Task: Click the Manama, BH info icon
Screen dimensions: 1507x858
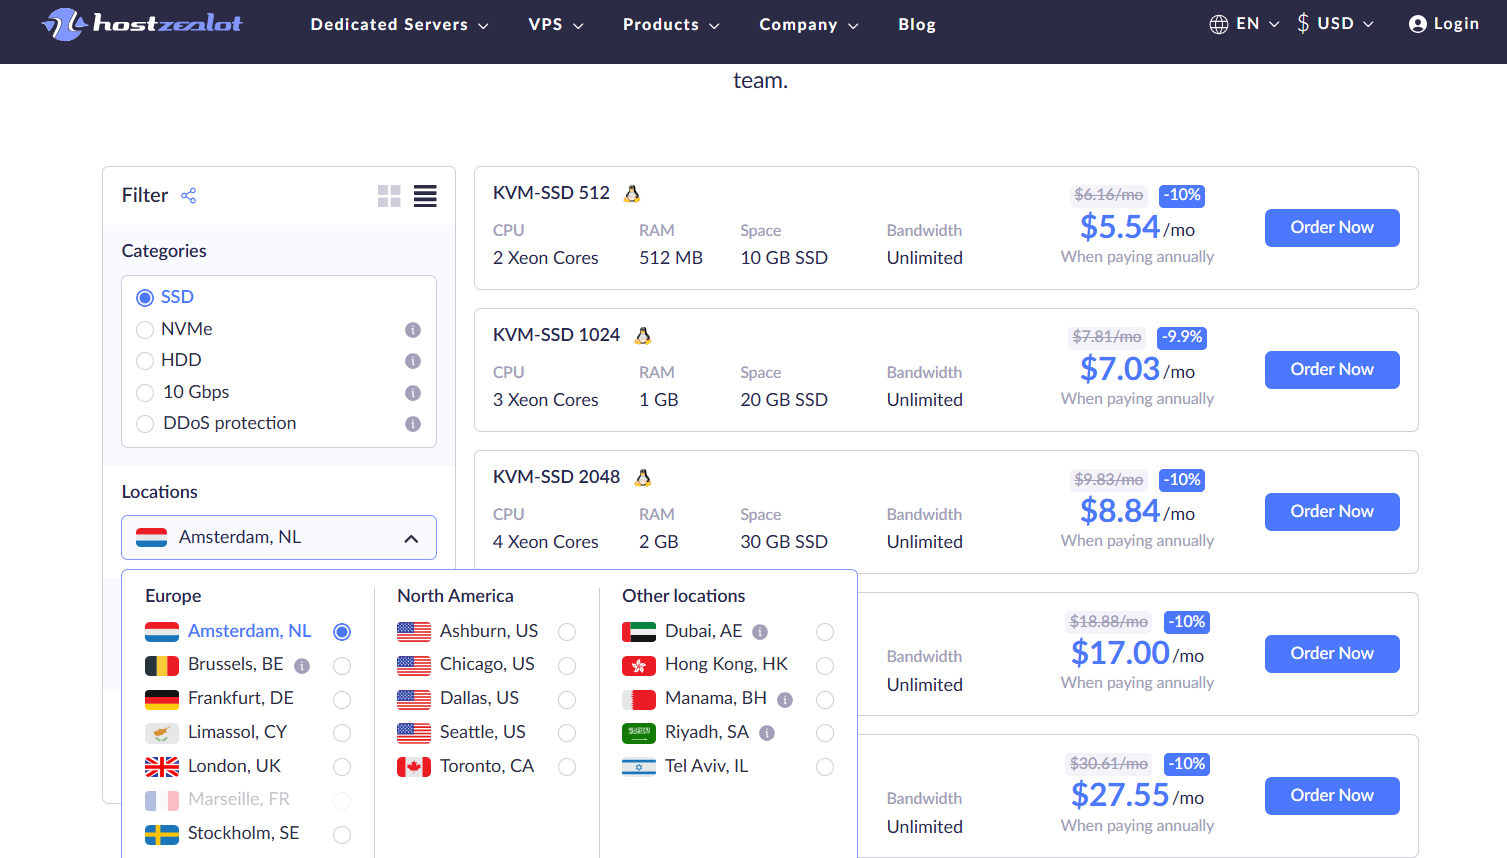Action: pyautogui.click(x=785, y=700)
